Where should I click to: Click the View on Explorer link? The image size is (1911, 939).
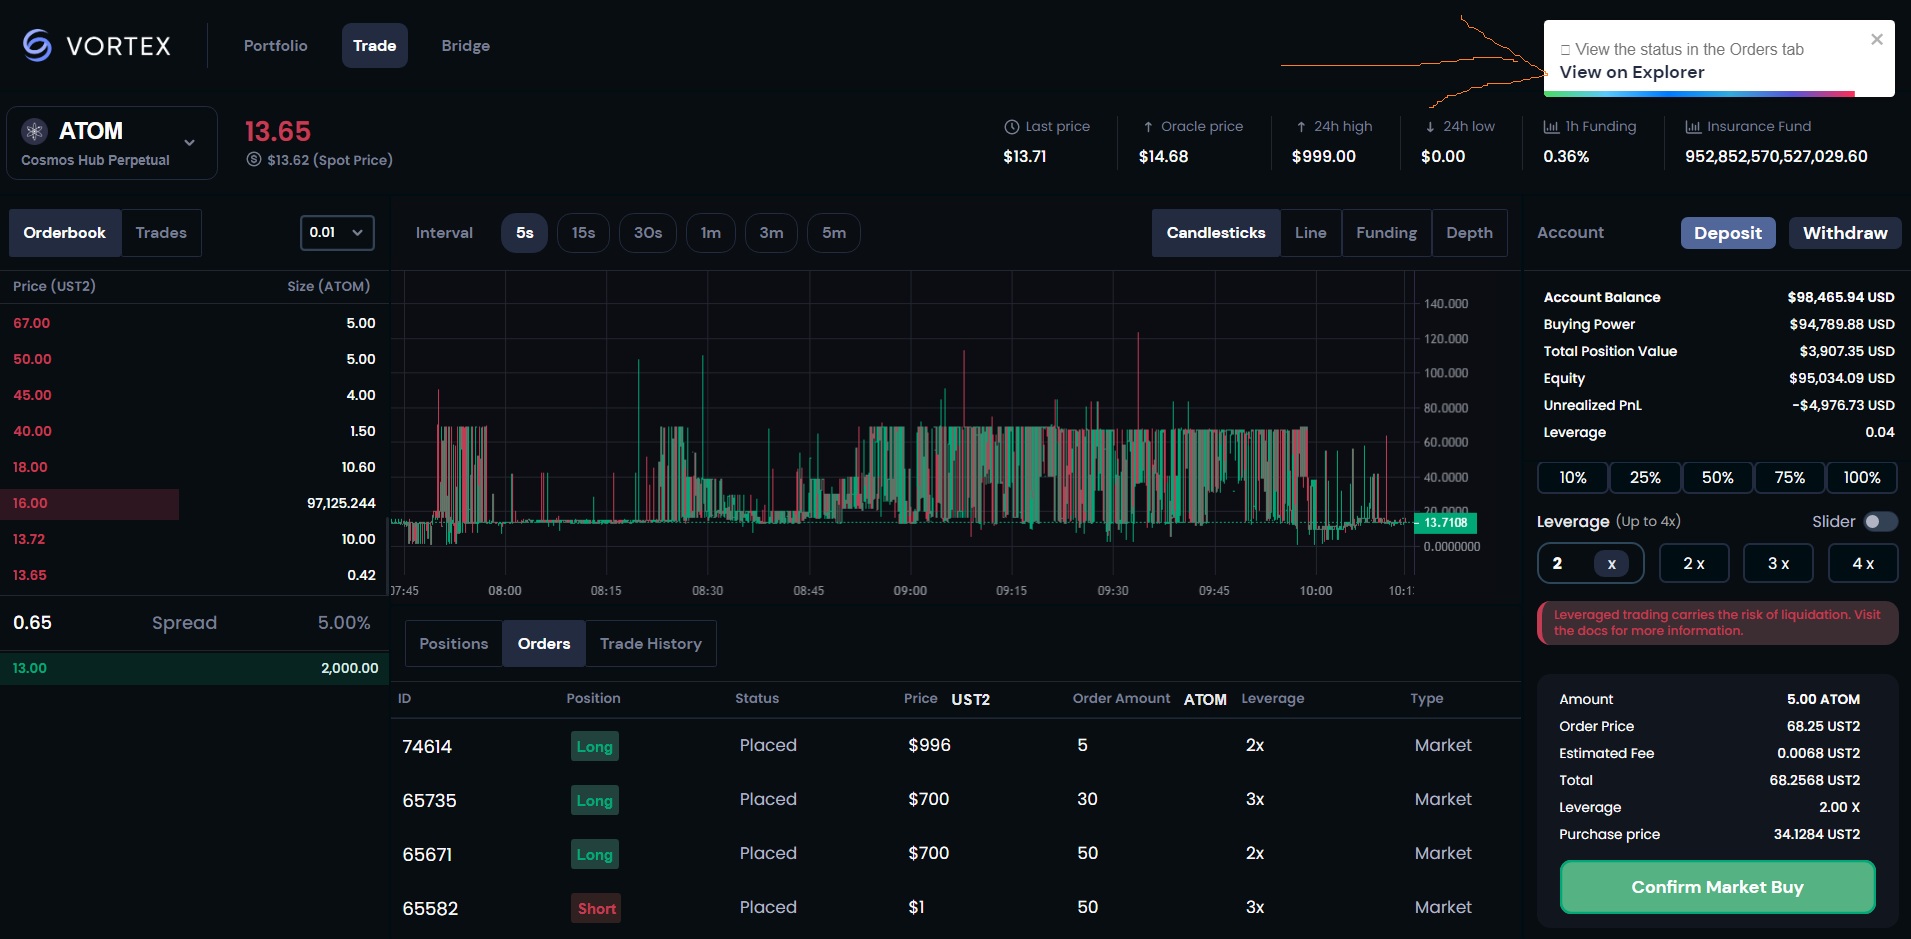(x=1631, y=72)
